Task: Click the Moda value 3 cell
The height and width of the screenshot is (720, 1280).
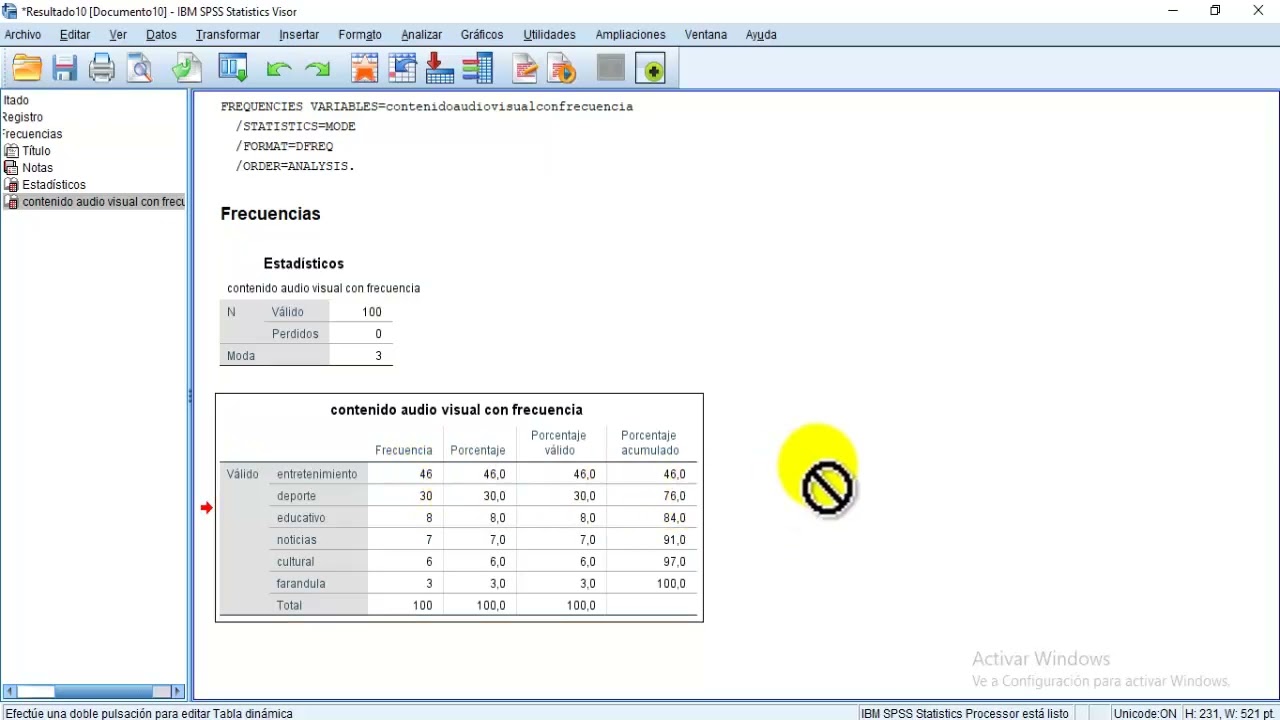Action: pyautogui.click(x=361, y=356)
